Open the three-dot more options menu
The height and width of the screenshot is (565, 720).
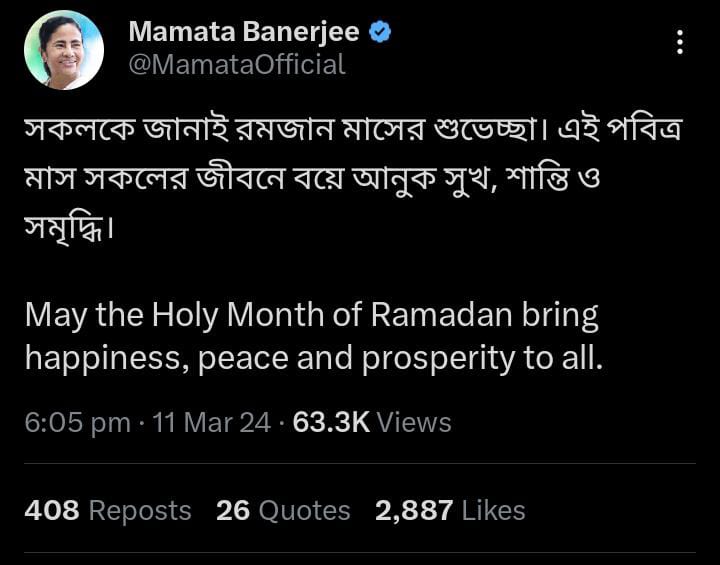[x=680, y=42]
